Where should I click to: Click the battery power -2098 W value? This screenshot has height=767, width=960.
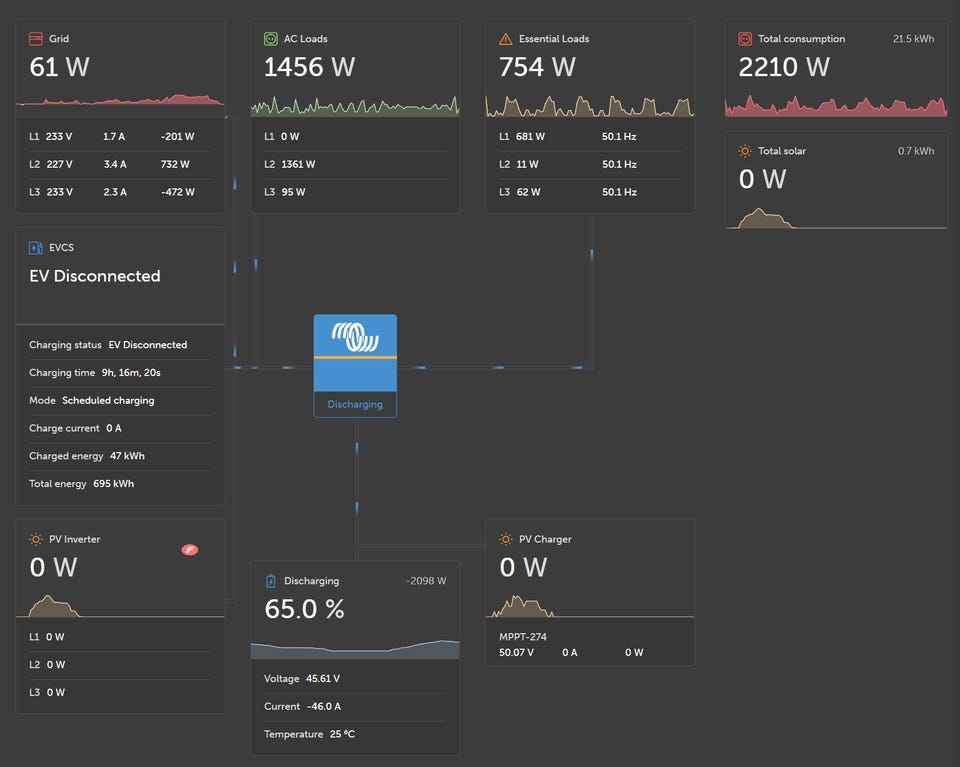[x=426, y=581]
